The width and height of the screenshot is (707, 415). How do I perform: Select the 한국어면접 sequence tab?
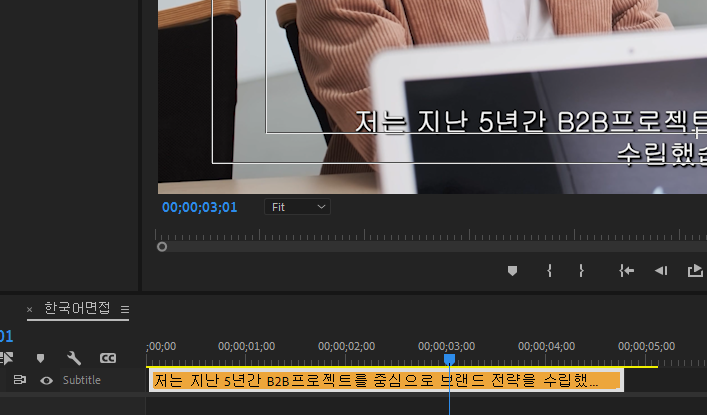77,309
